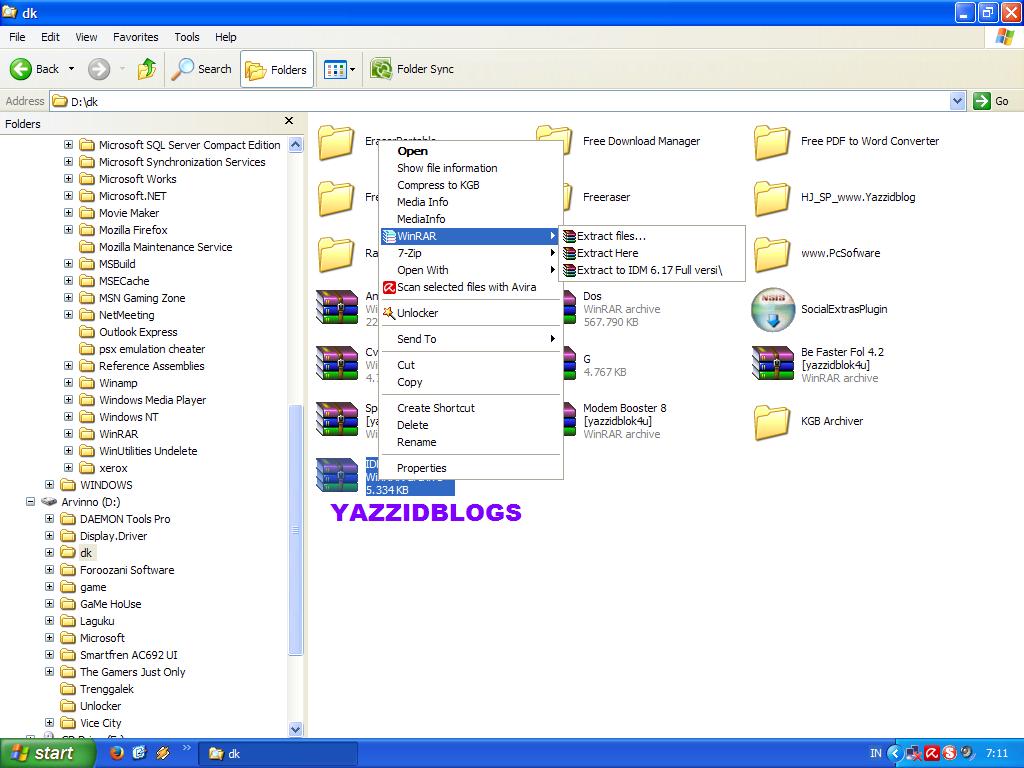Screen dimensions: 1024x768
Task: Toggle the Folders pane button
Action: (x=277, y=69)
